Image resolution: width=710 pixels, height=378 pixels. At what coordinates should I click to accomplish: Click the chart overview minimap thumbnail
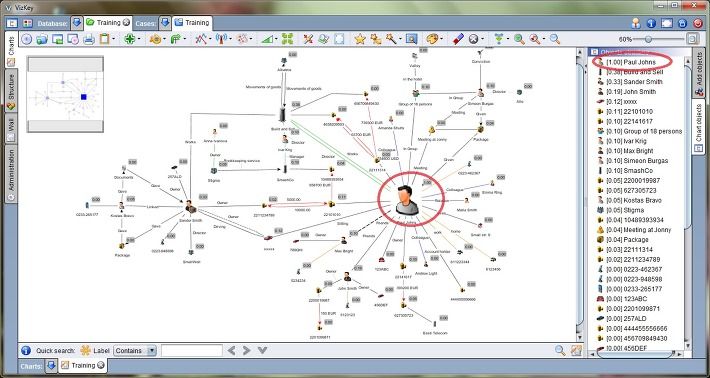(65, 95)
